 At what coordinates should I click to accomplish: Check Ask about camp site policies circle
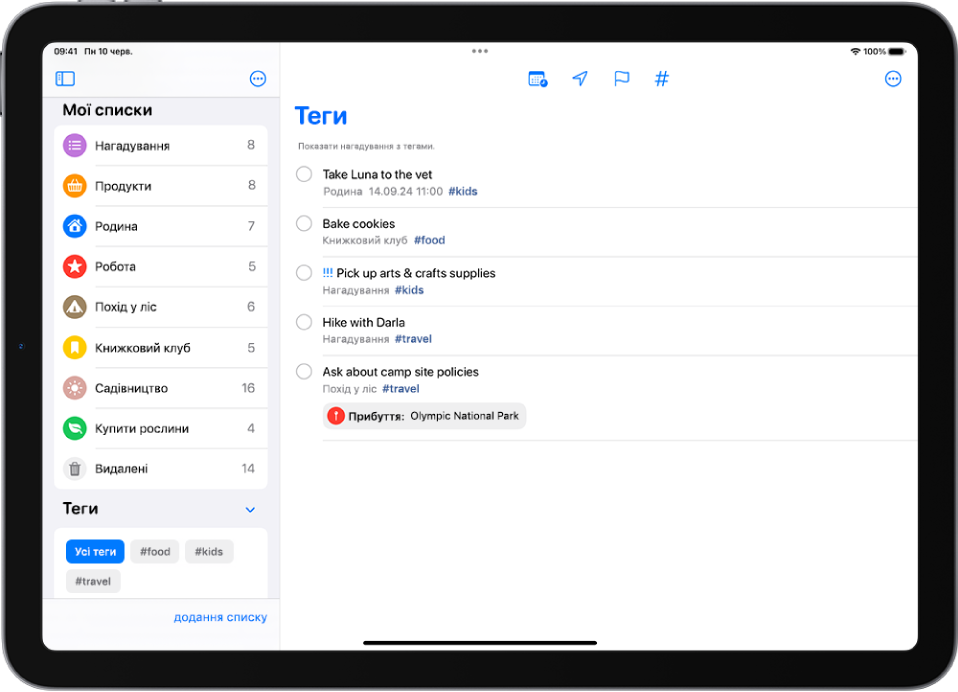(304, 371)
